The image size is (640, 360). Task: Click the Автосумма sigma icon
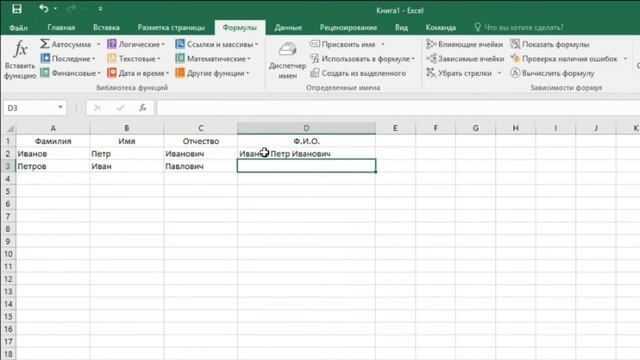(x=45, y=44)
